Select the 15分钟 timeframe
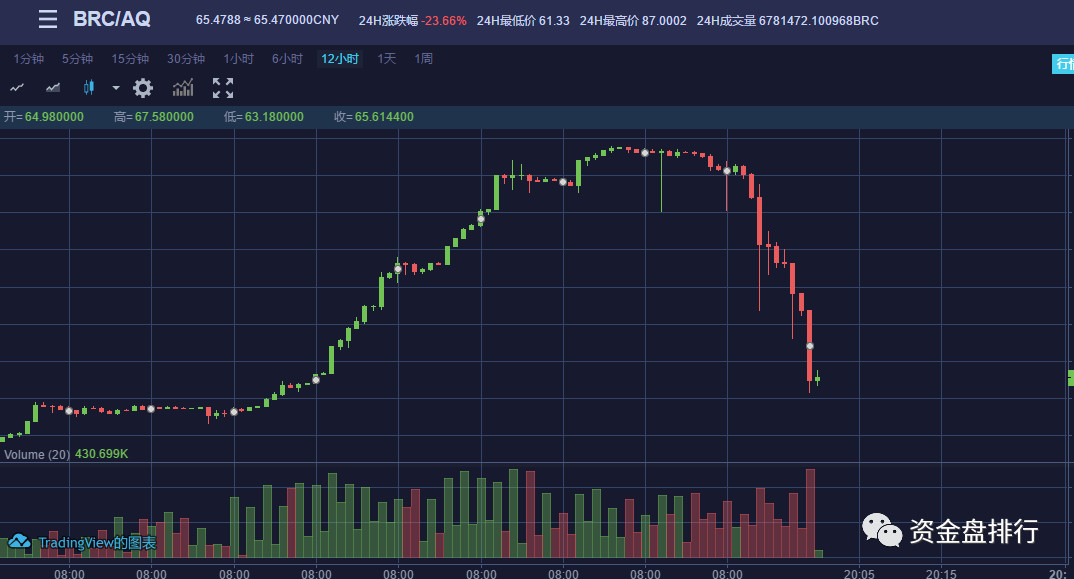 tap(130, 59)
